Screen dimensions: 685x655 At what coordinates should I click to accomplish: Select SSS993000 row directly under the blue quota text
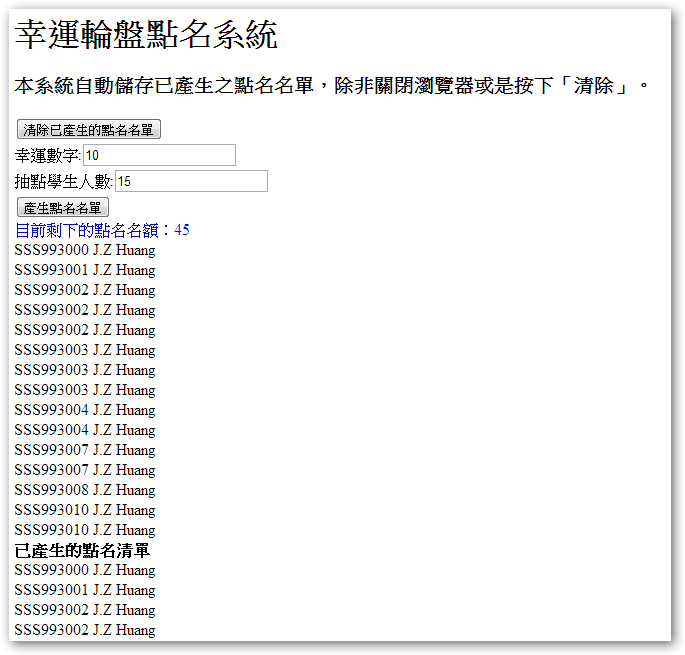pyautogui.click(x=85, y=250)
